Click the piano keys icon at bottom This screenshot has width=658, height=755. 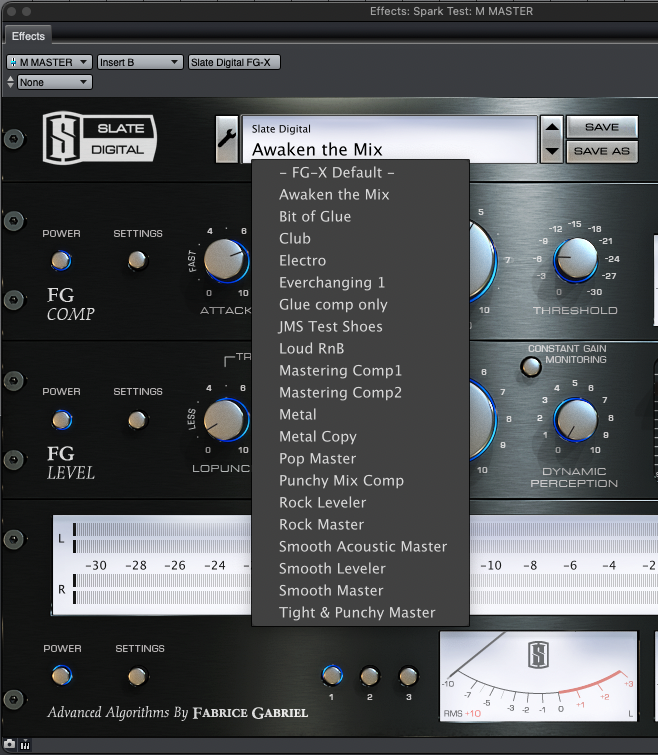click(25, 745)
